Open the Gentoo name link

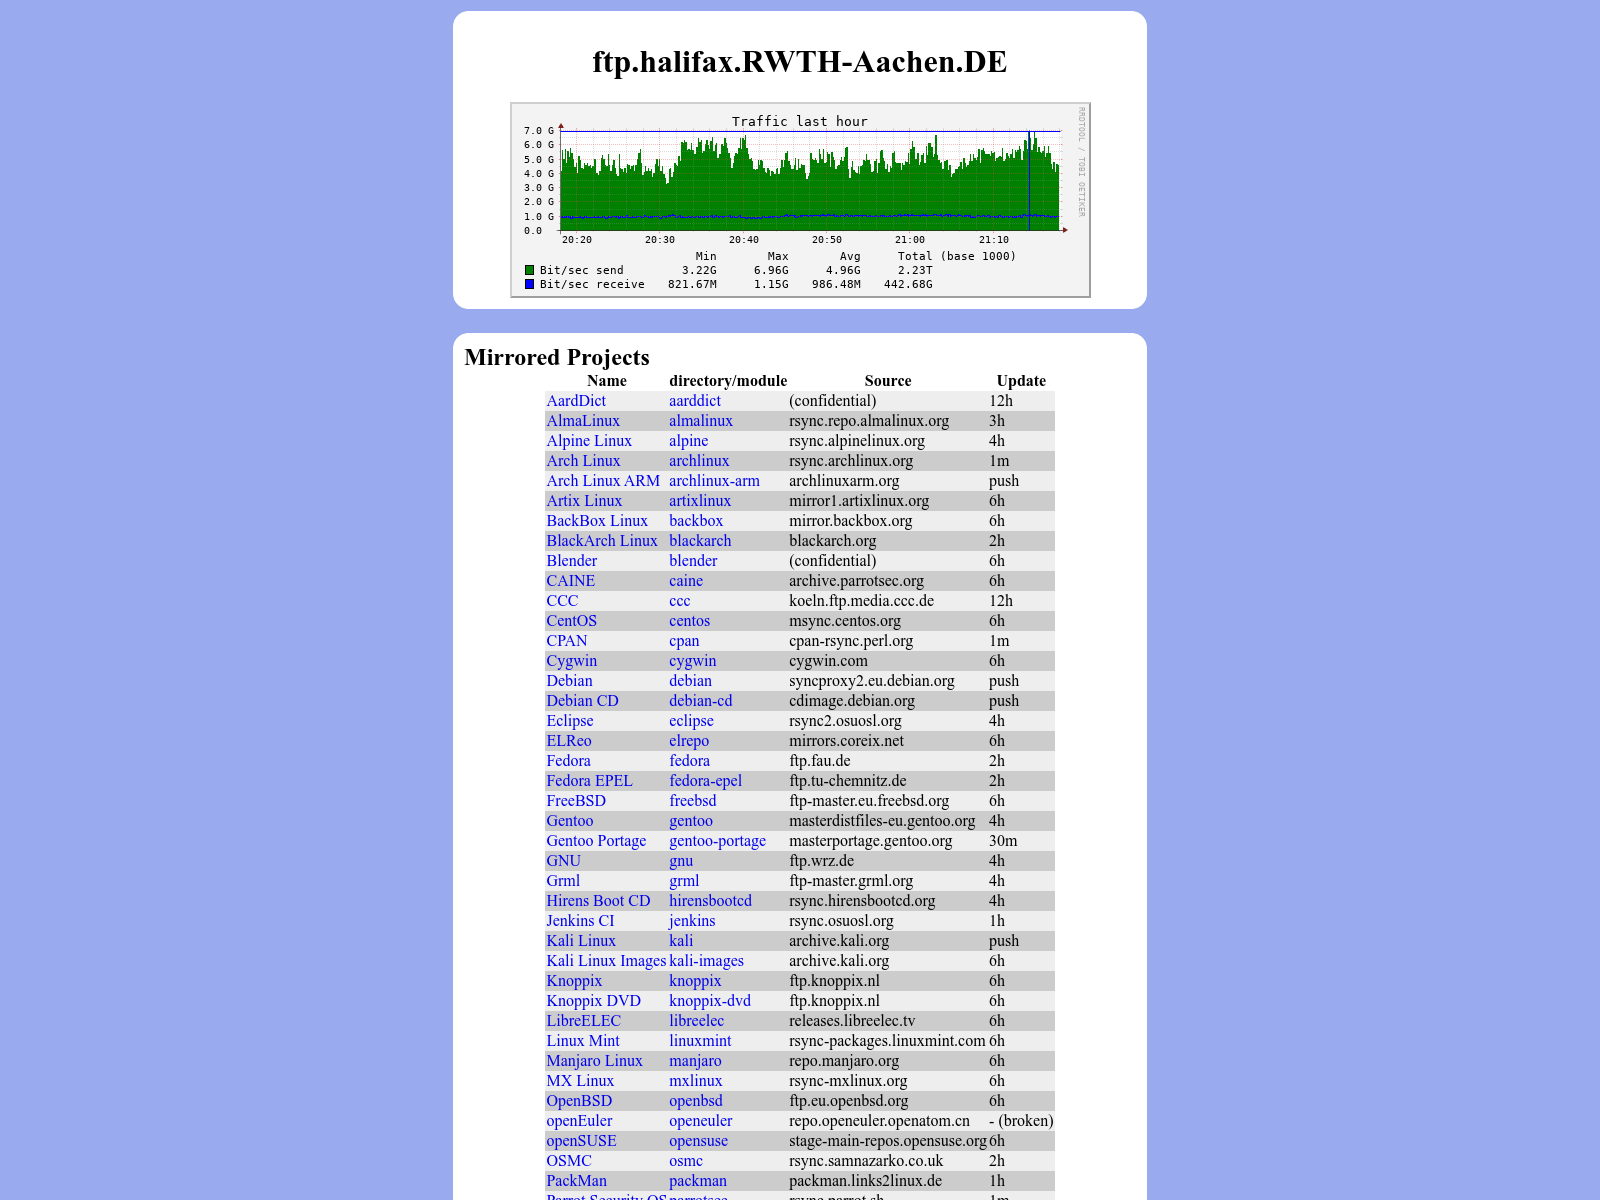click(x=570, y=821)
